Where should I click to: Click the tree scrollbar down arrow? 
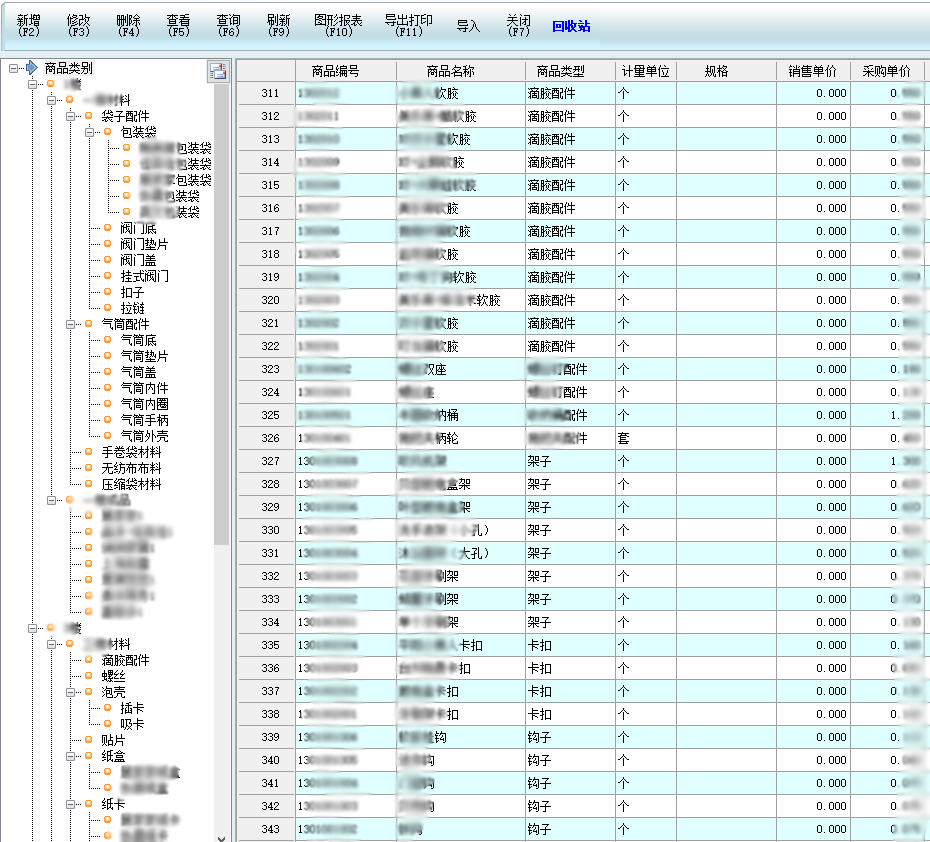pyautogui.click(x=222, y=834)
